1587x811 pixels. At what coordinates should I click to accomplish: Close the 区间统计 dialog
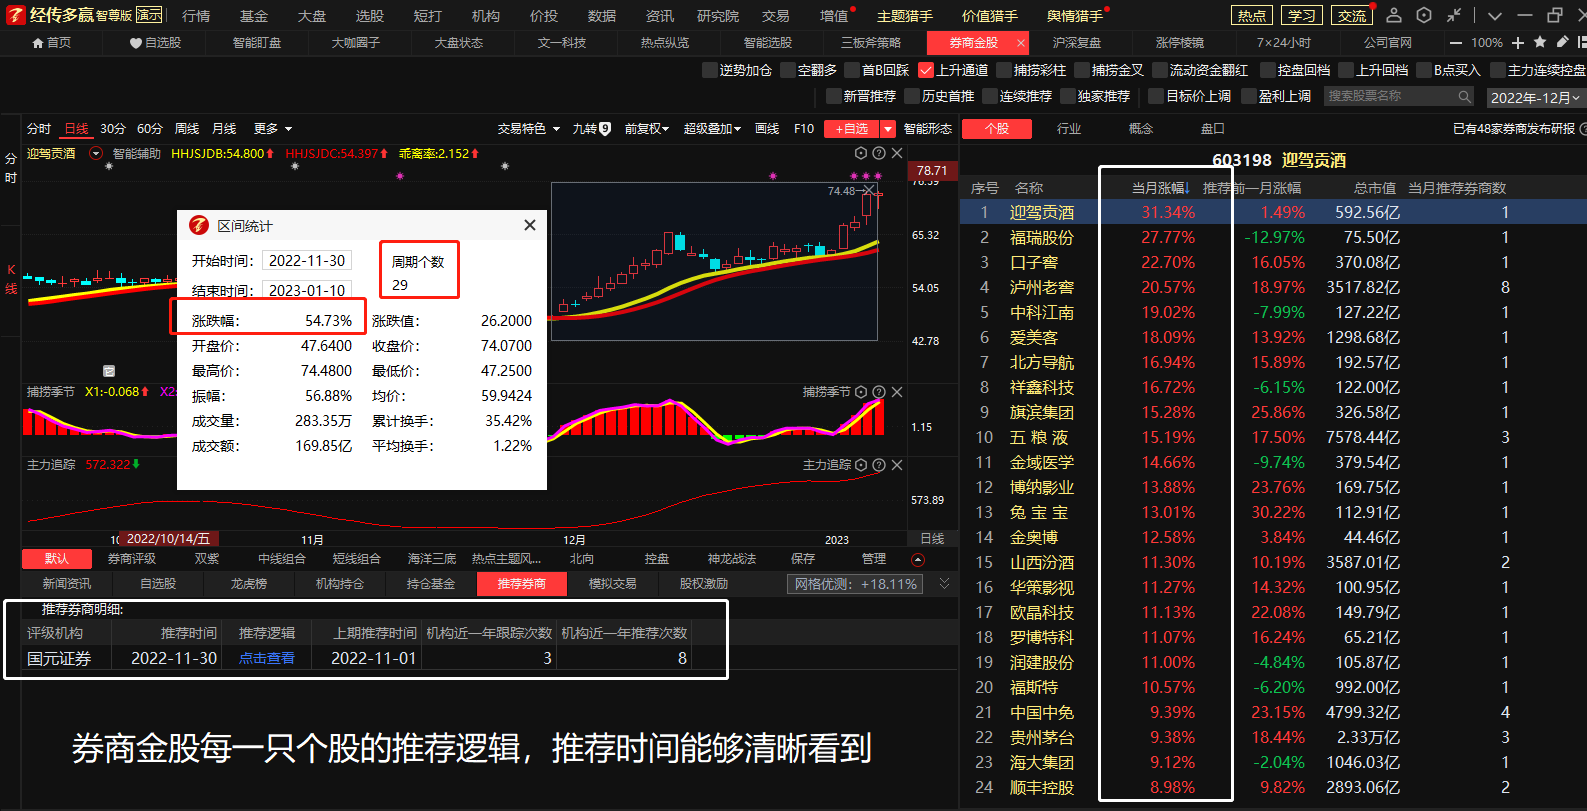(530, 225)
